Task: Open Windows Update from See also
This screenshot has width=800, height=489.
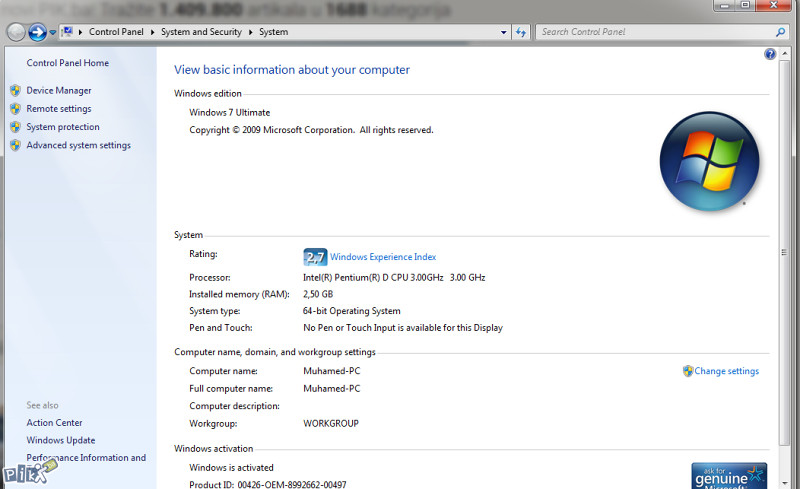Action: pos(61,440)
